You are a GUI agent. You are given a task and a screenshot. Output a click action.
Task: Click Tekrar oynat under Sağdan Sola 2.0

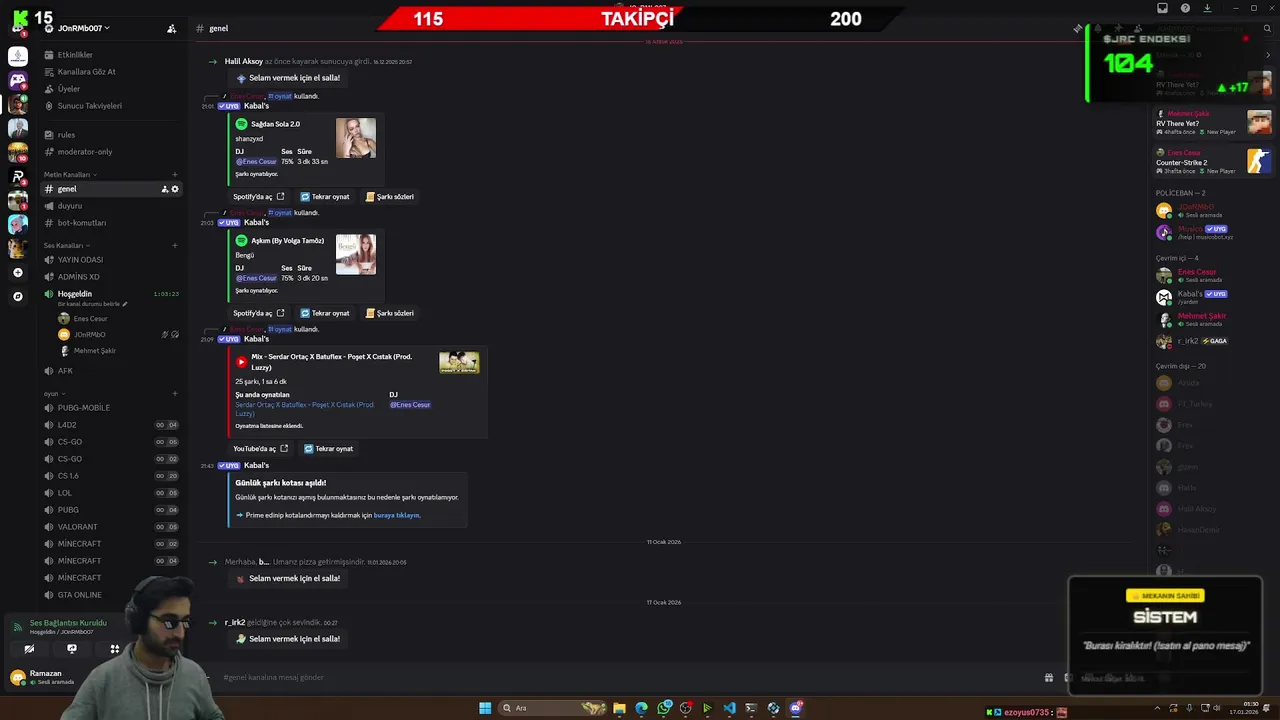point(325,197)
